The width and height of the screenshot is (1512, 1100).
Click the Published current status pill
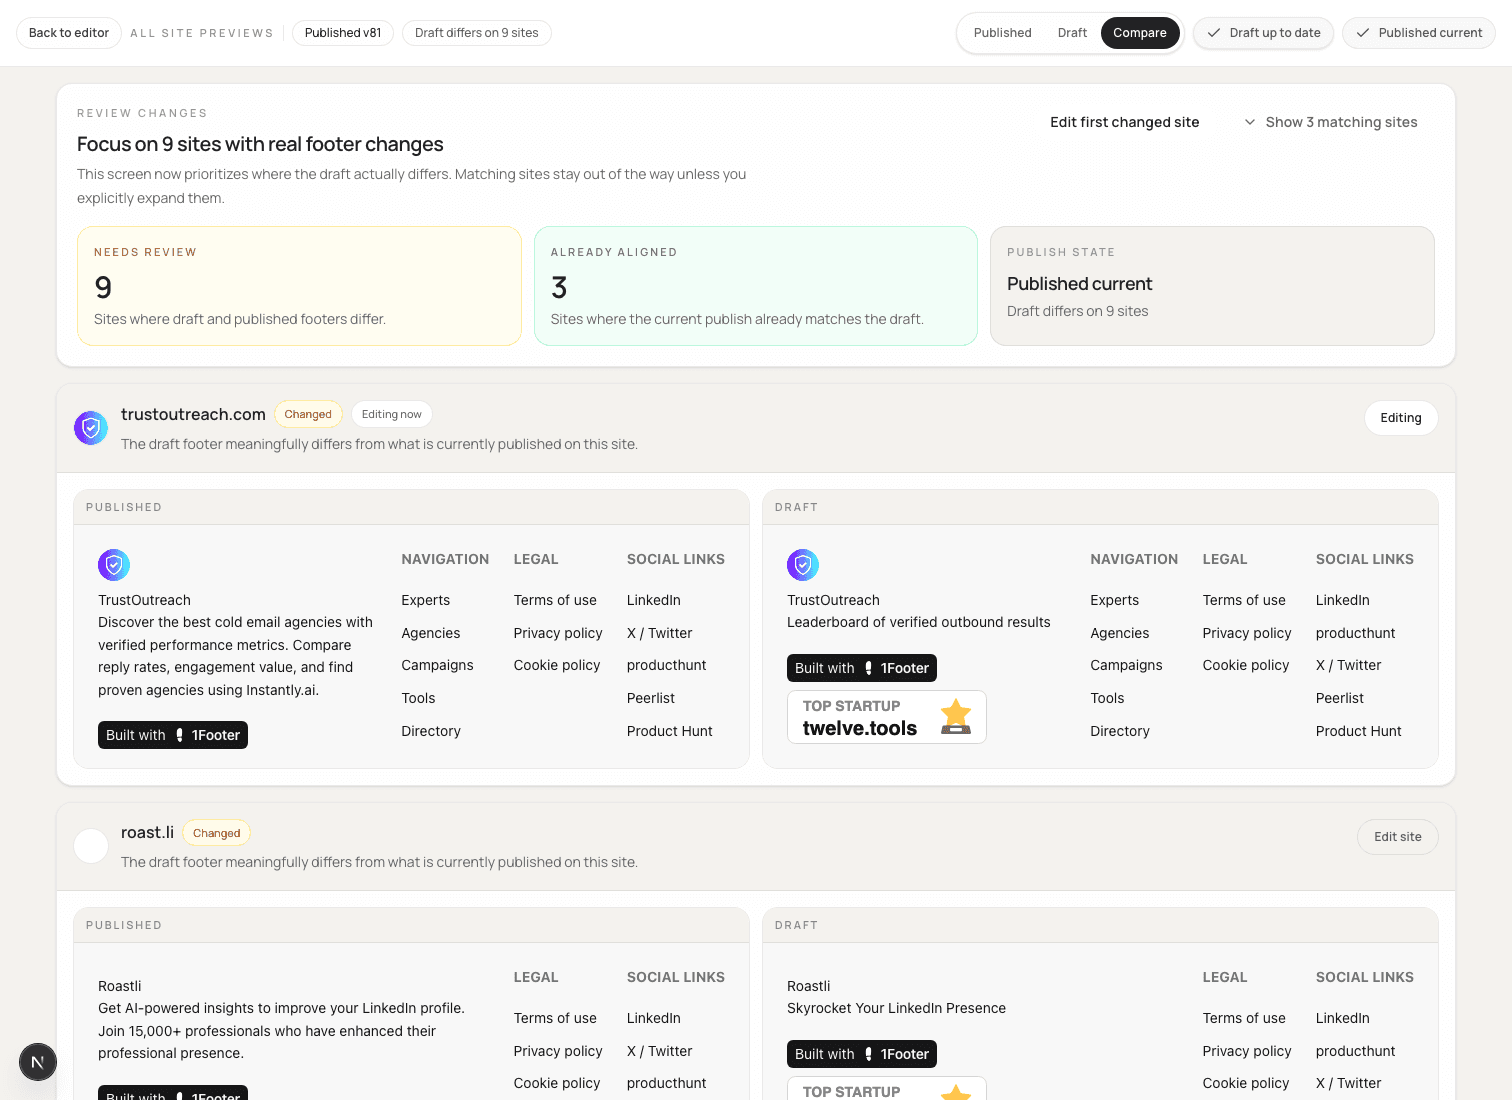pyautogui.click(x=1419, y=33)
